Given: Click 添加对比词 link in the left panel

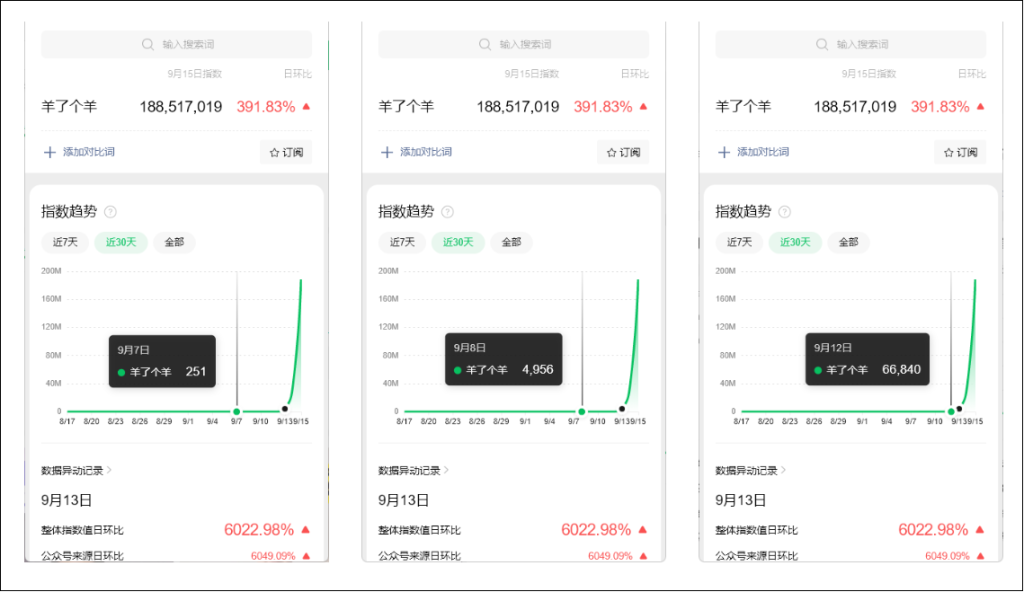Looking at the screenshot, I should coord(89,152).
